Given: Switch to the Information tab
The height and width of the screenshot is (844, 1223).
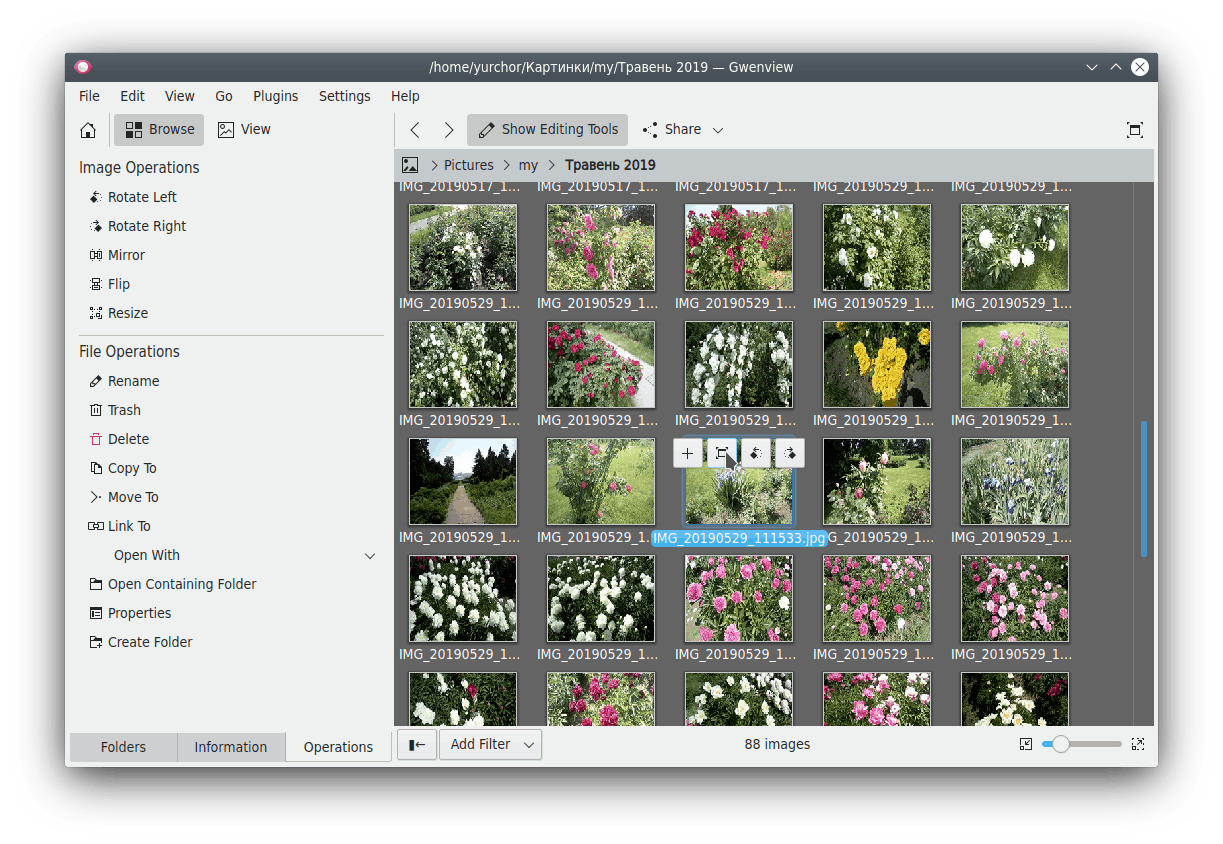Looking at the screenshot, I should [x=231, y=747].
